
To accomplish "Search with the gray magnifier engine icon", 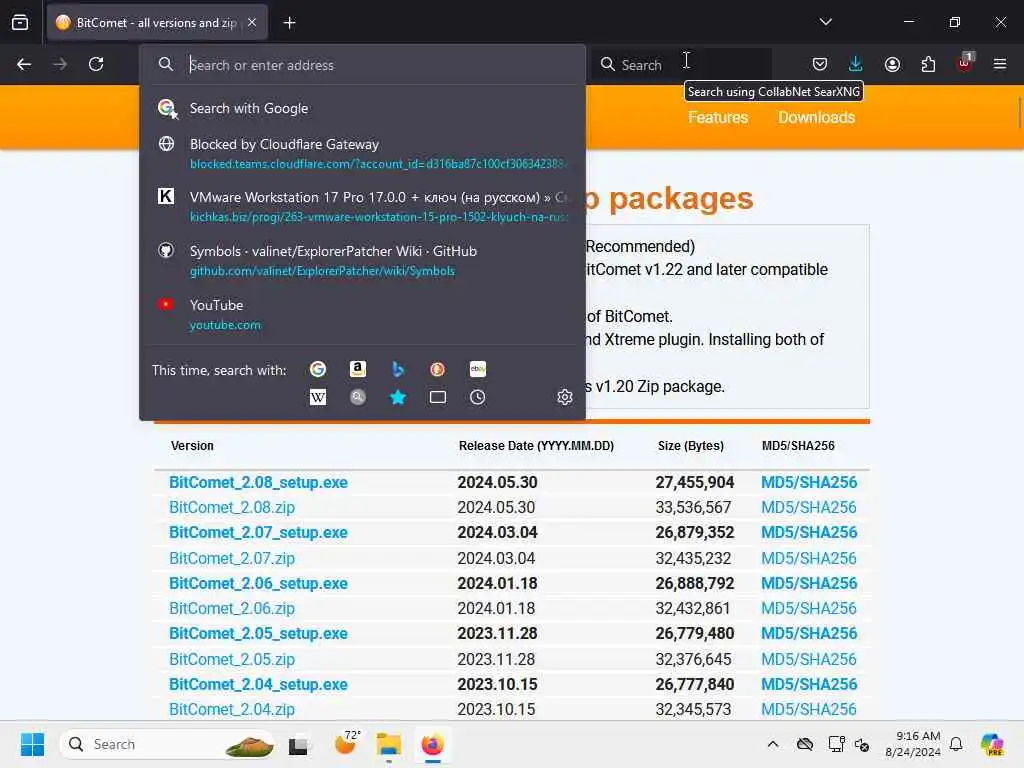I will [x=358, y=396].
